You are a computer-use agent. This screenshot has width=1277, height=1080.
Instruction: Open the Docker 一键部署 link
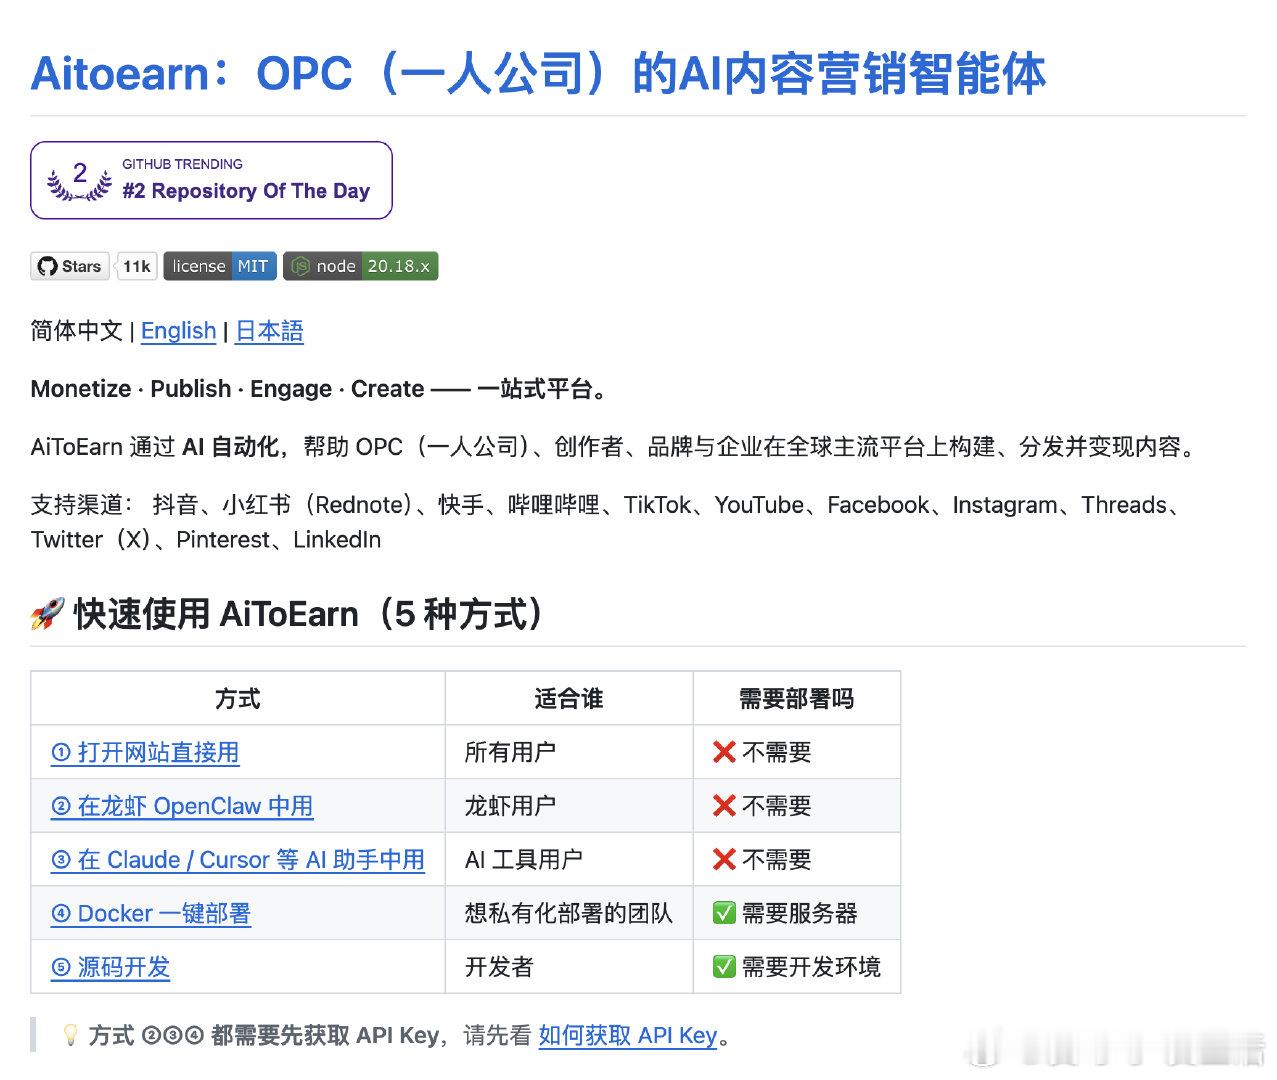151,914
